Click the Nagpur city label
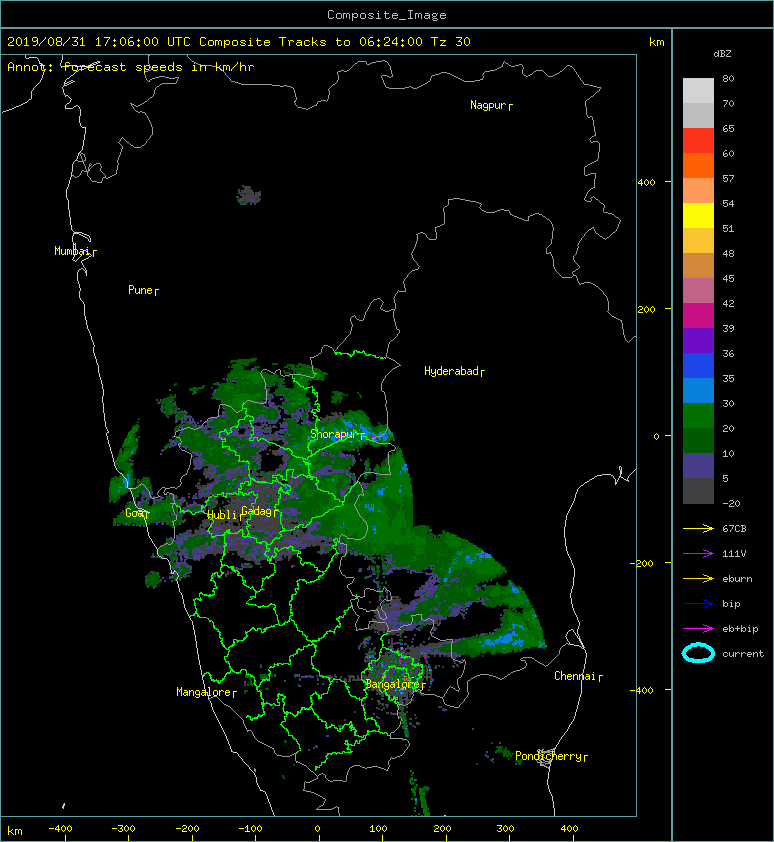 [x=490, y=105]
